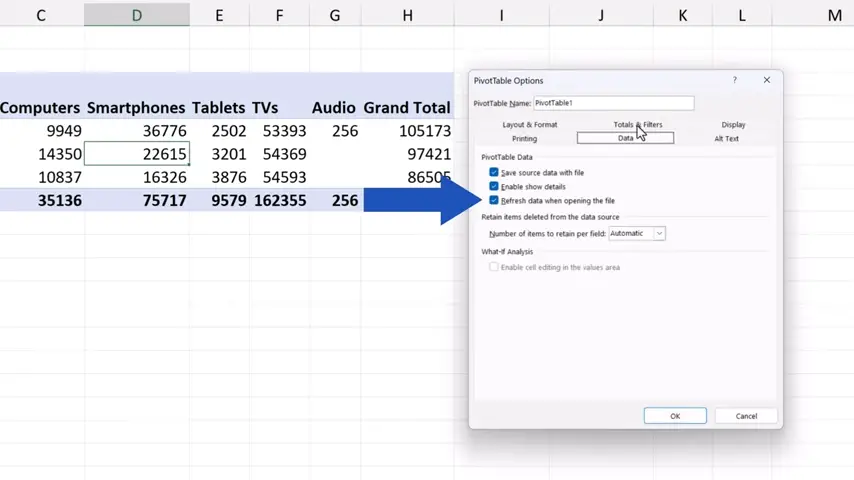This screenshot has height=480, width=854.
Task: Select cell containing 22615
Action: [x=137, y=154]
